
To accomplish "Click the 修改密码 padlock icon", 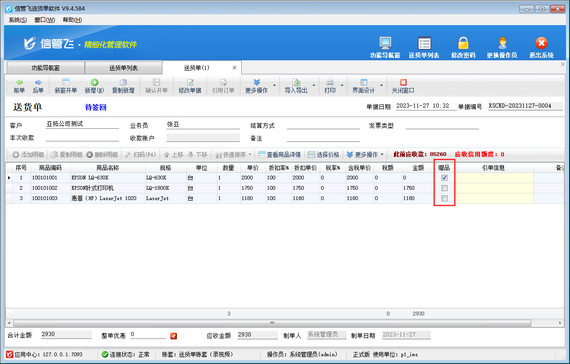I will tap(463, 43).
